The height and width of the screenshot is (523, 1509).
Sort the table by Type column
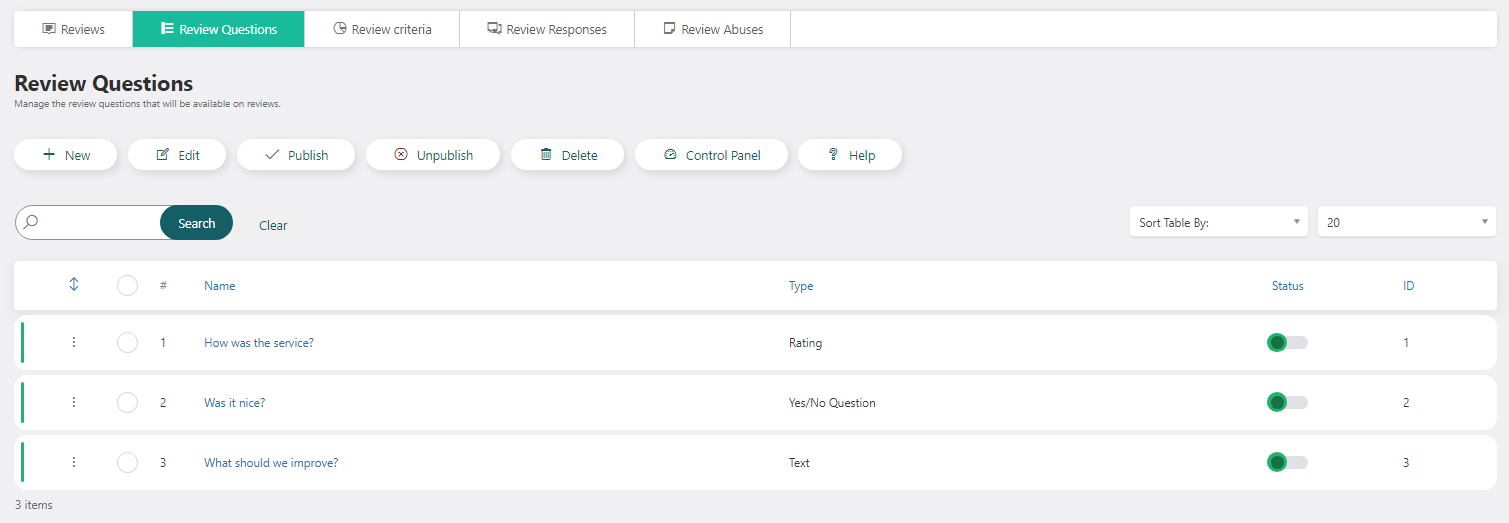[x=801, y=286]
